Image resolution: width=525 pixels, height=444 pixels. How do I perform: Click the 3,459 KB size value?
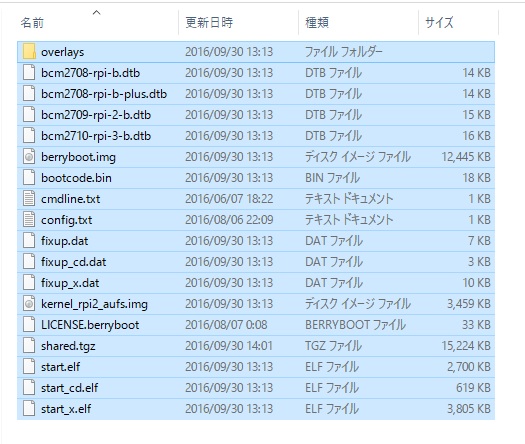coord(469,304)
